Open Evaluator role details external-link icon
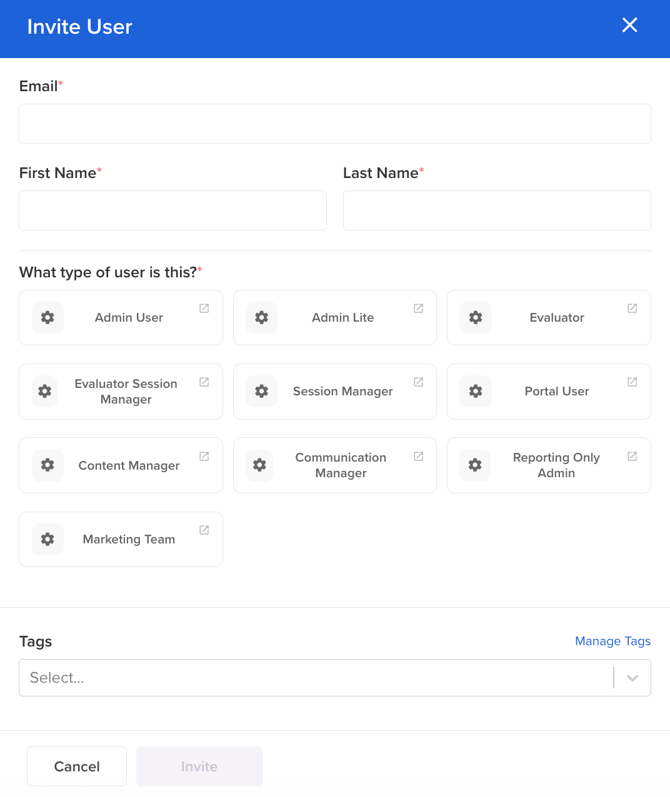The image size is (670, 797). pos(632,308)
